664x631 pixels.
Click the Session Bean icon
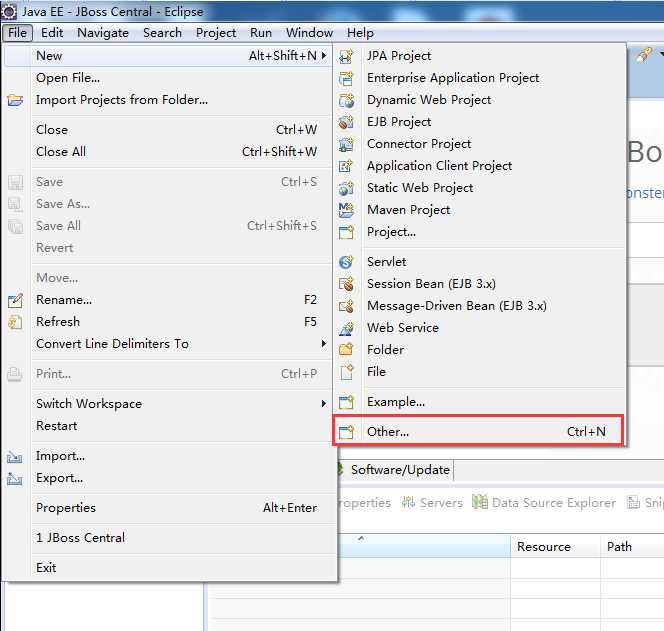[346, 284]
